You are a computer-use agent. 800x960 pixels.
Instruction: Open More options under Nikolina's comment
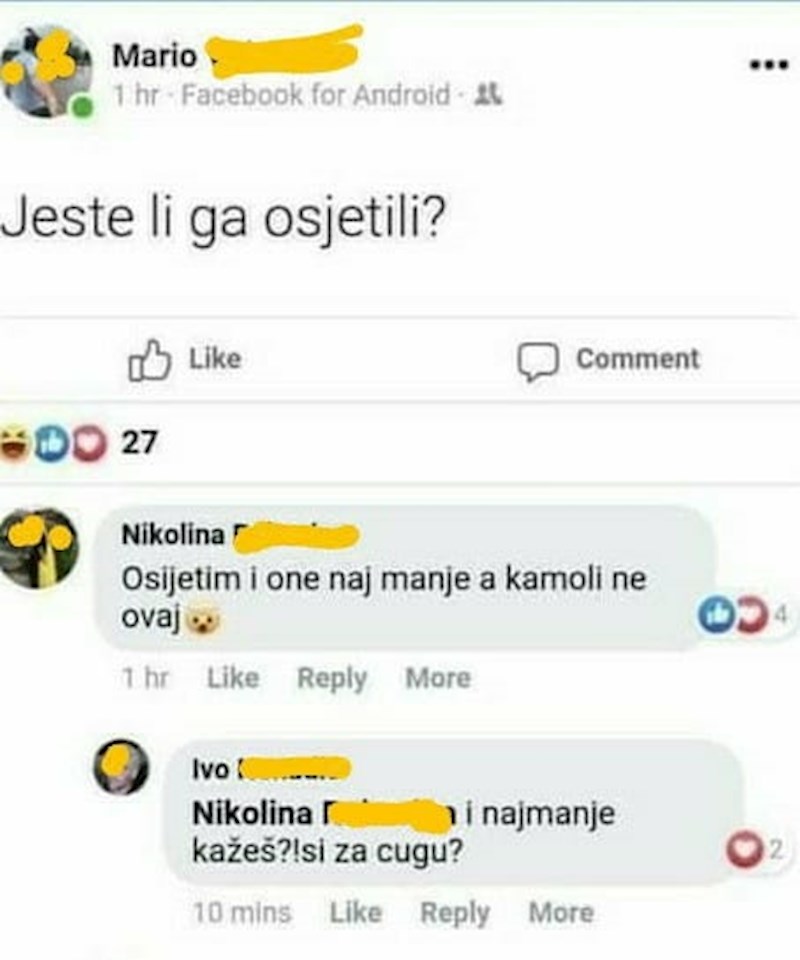[x=437, y=678]
